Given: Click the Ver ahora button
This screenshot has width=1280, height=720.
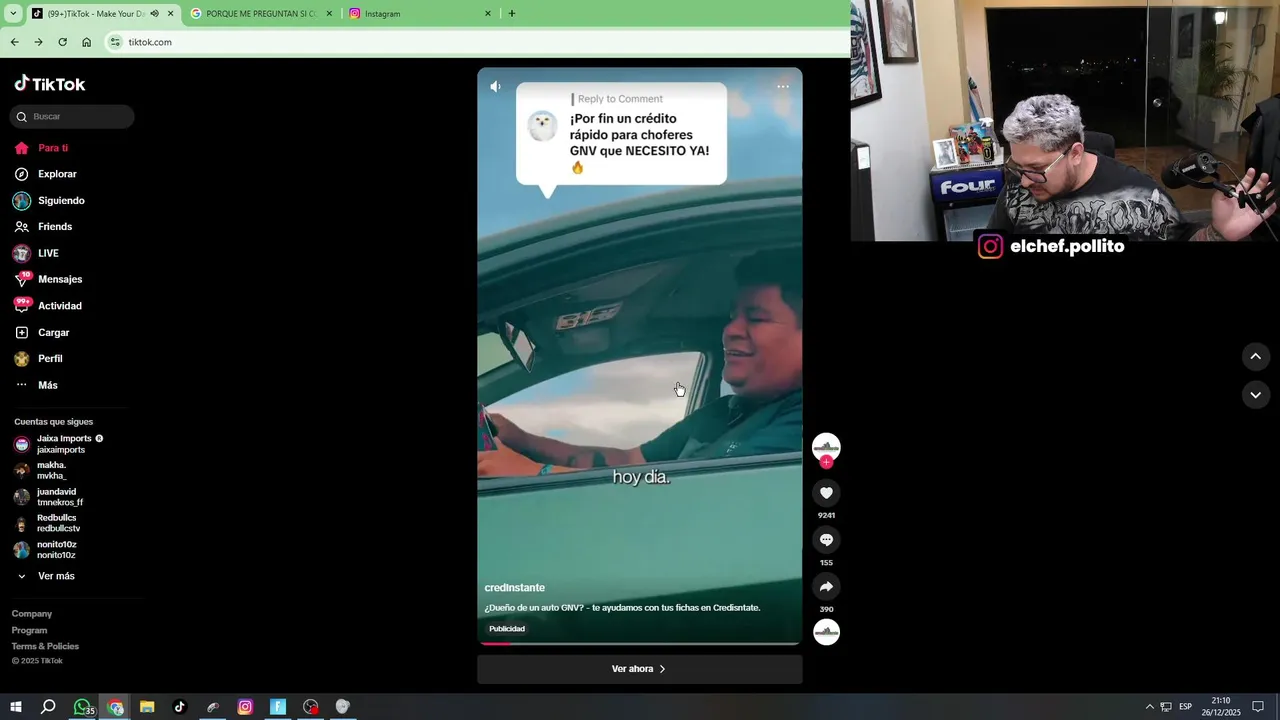Looking at the screenshot, I should point(640,669).
